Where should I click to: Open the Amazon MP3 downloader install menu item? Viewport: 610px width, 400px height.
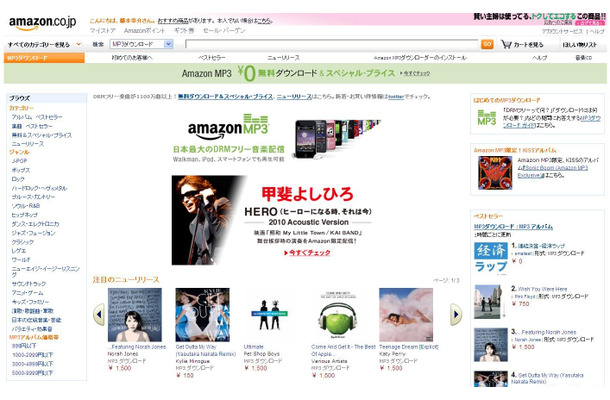420,58
